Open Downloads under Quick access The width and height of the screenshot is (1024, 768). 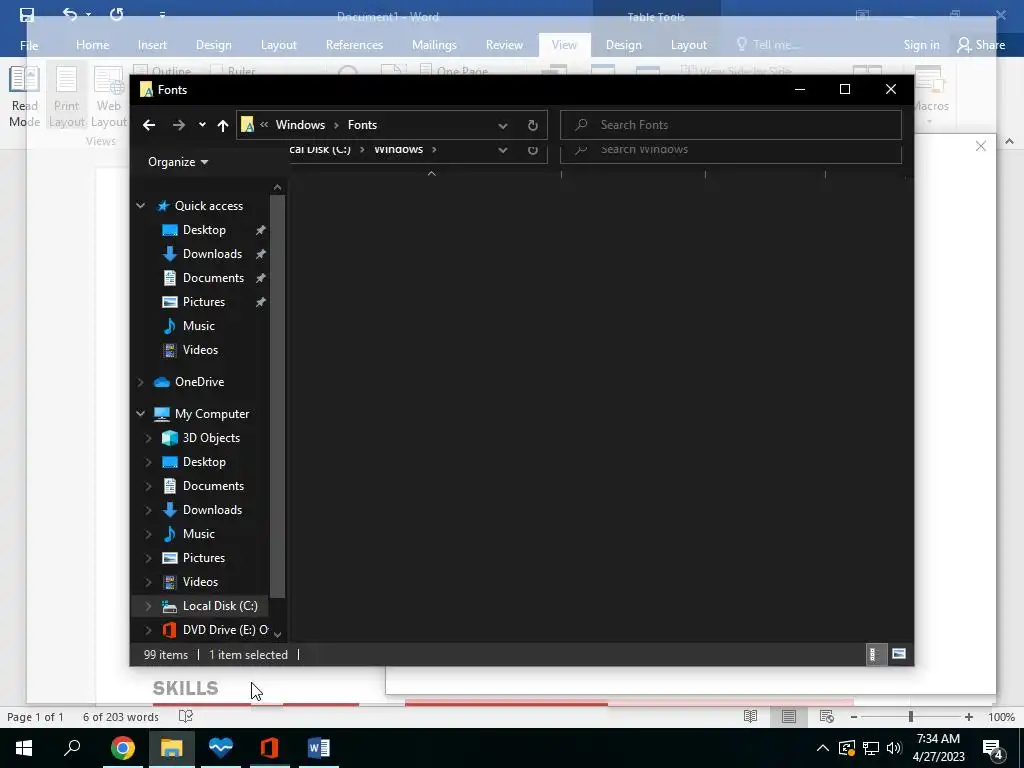(212, 254)
